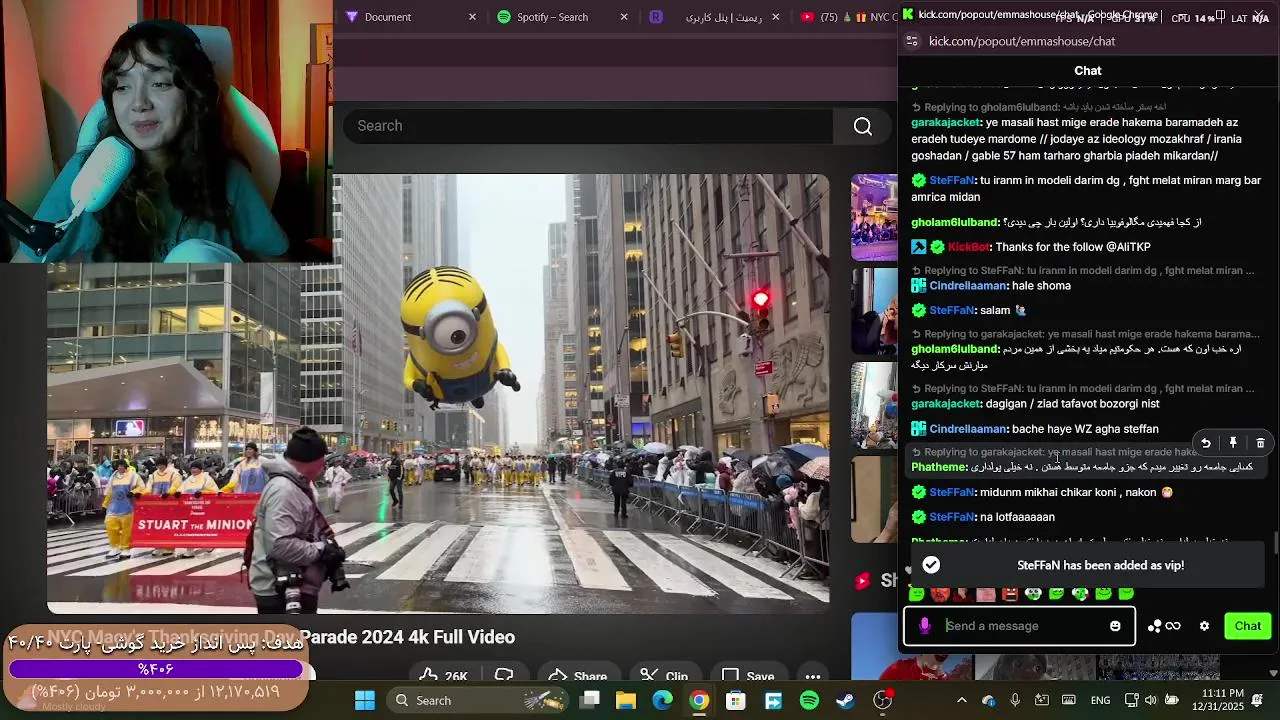Open the Windows Start menu
Viewport: 1280px width, 720px height.
(365, 700)
